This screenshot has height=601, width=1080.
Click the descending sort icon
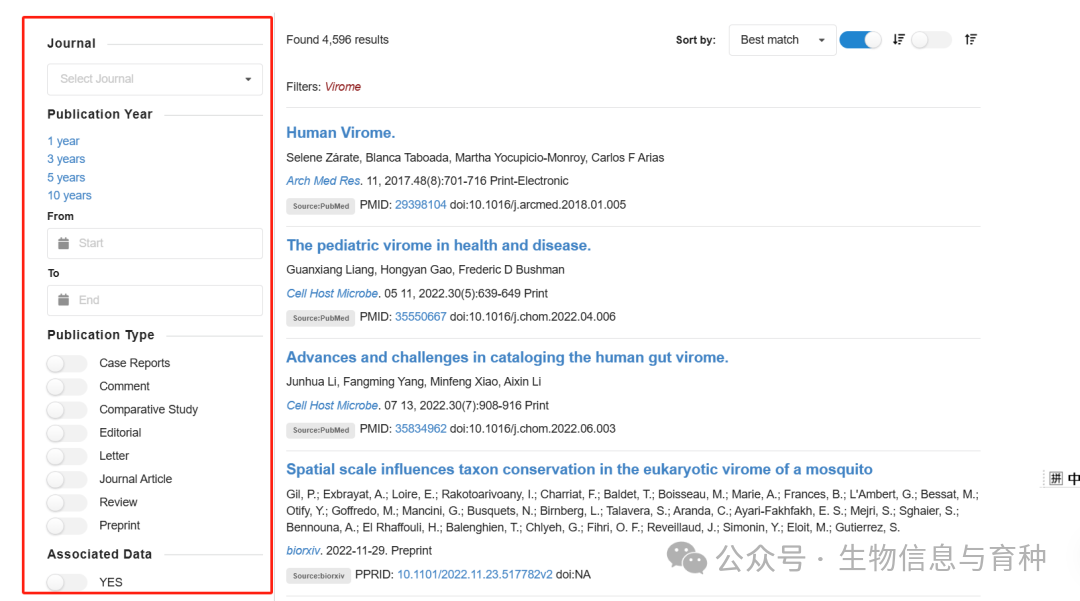point(898,40)
